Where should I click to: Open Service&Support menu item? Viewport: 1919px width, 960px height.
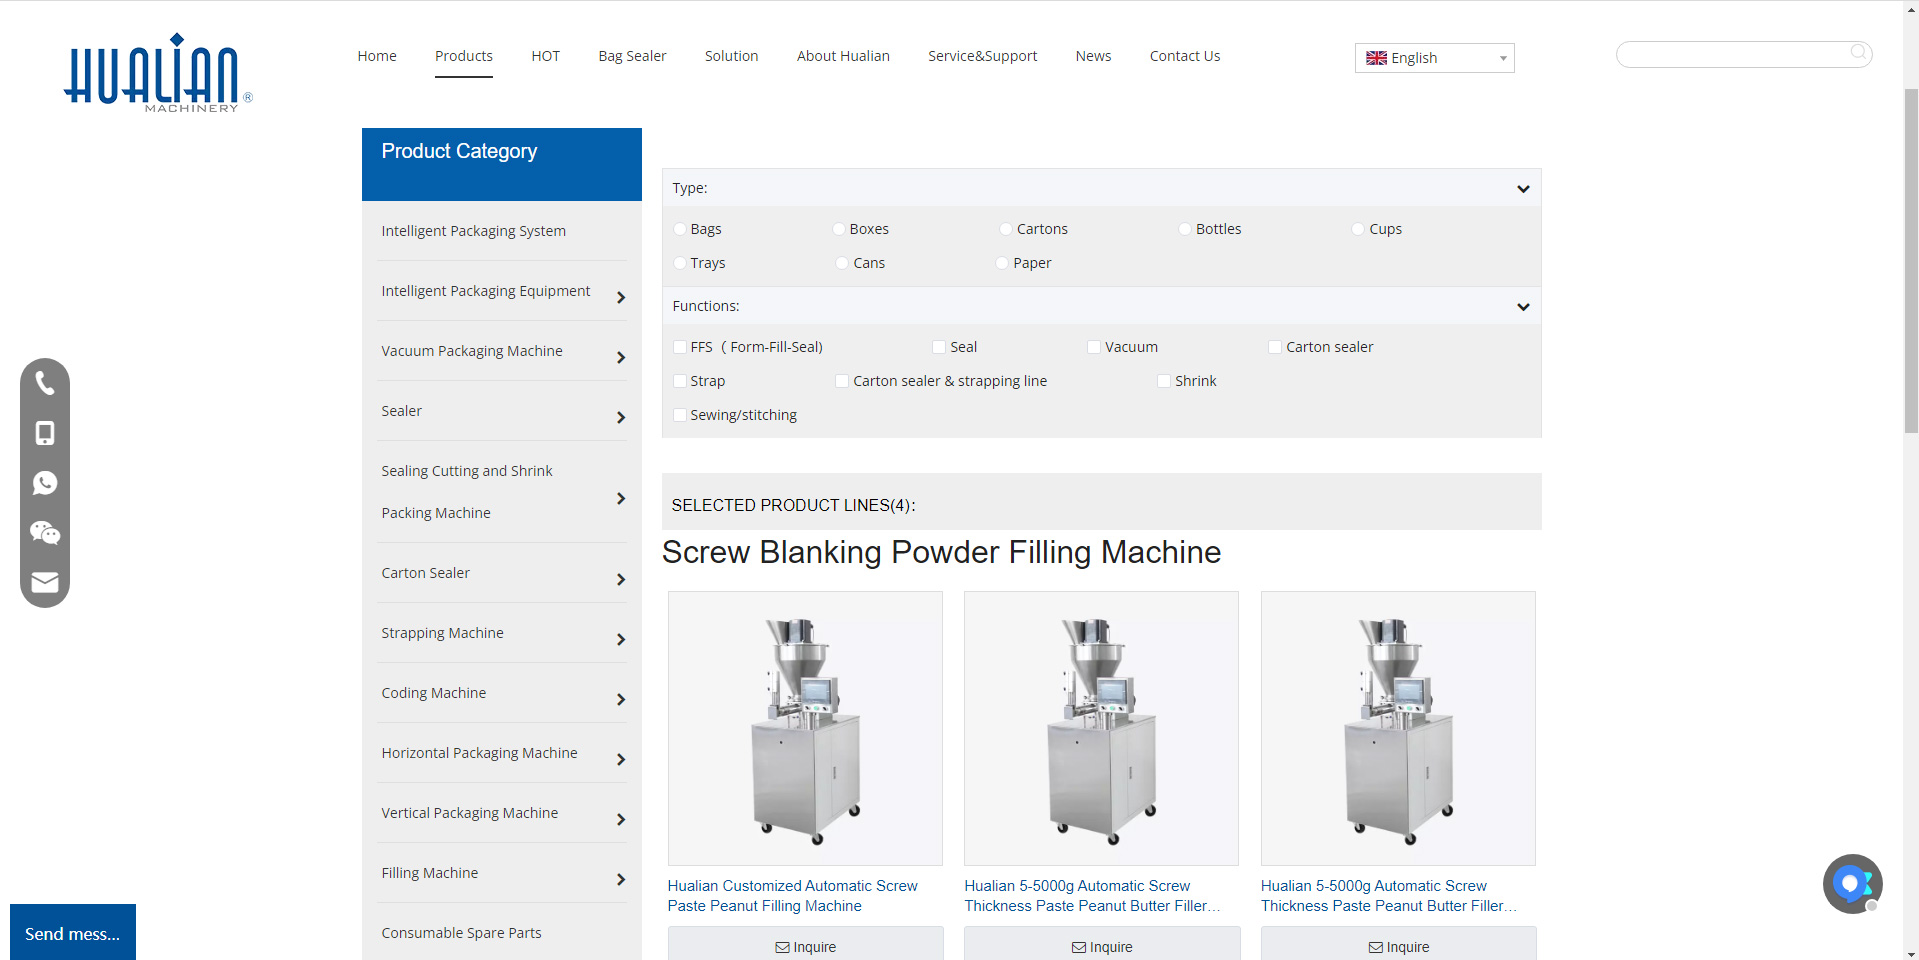click(982, 56)
